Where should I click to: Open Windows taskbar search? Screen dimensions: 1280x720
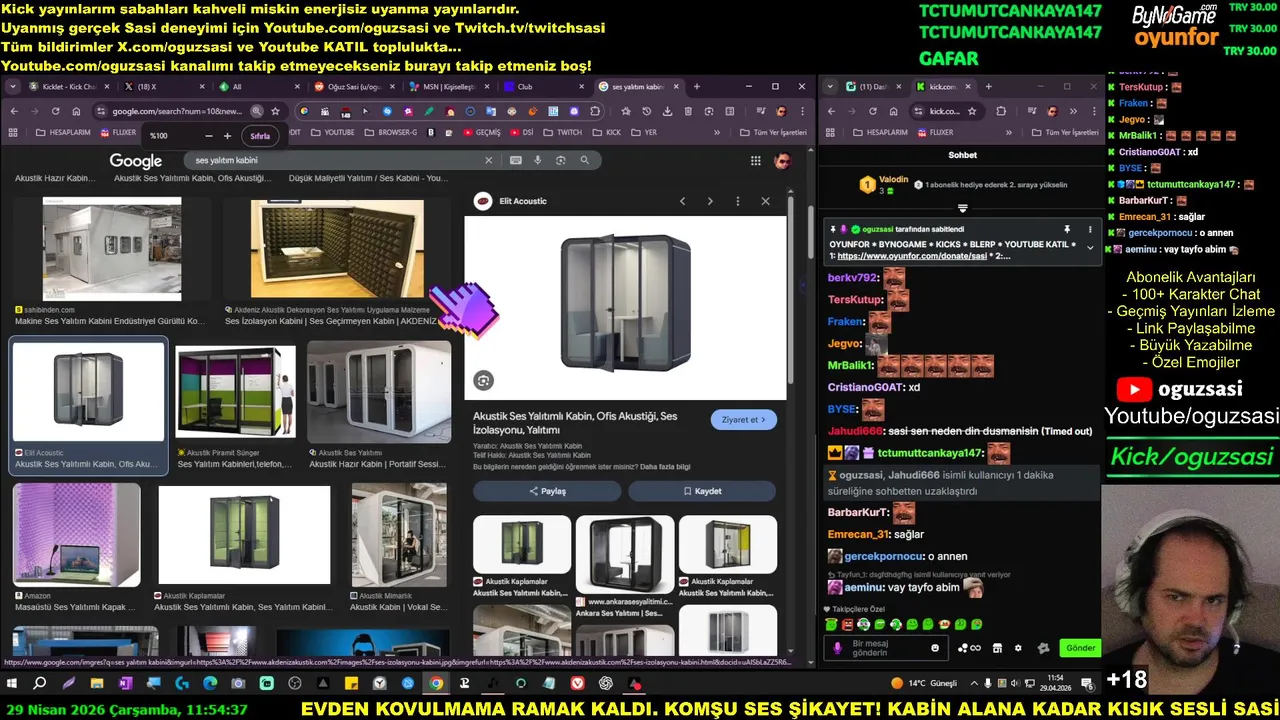[40, 684]
